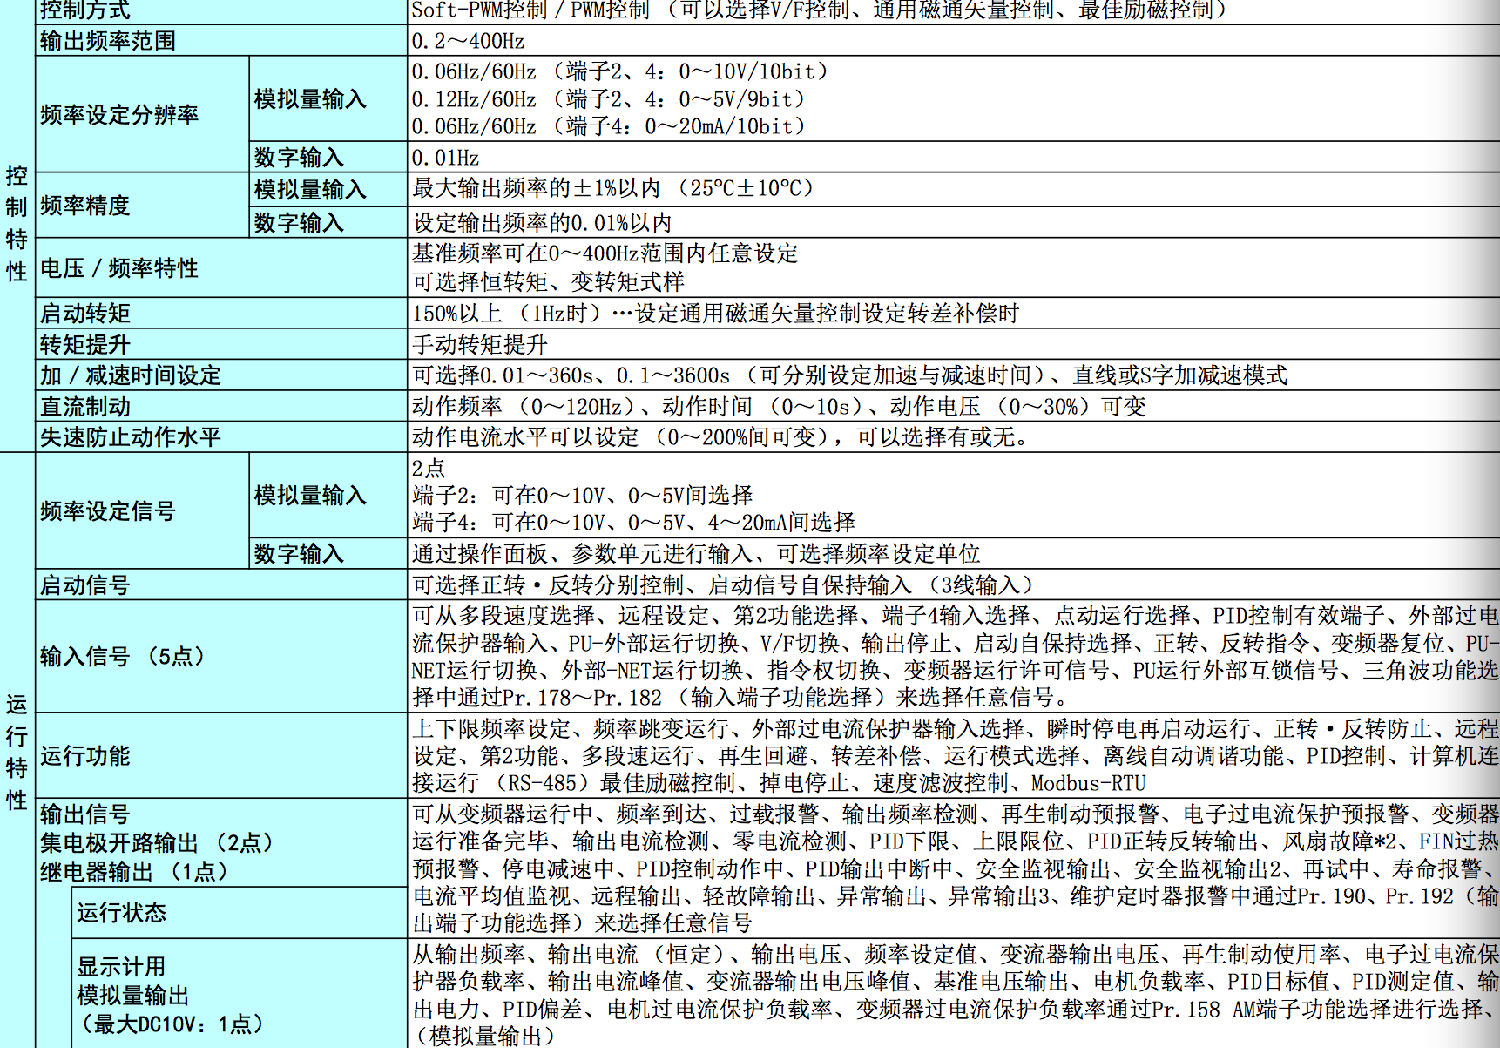Click the 输出频率范围 label cell

click(221, 41)
